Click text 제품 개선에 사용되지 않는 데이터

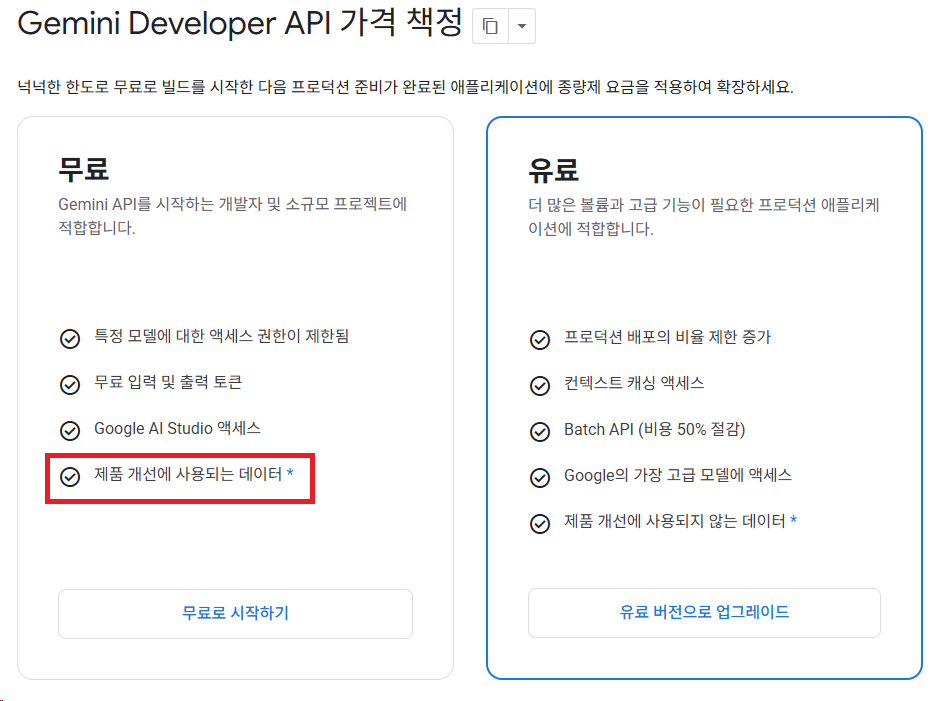pos(675,521)
